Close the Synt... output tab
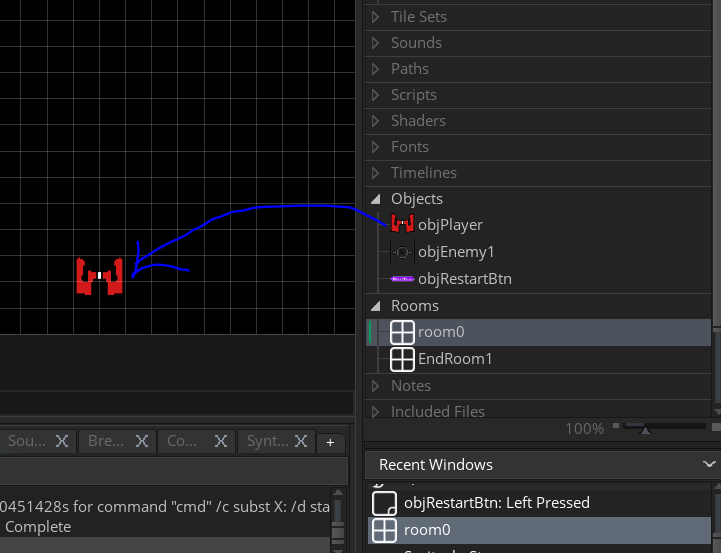Viewport: 721px width, 553px height. point(301,441)
